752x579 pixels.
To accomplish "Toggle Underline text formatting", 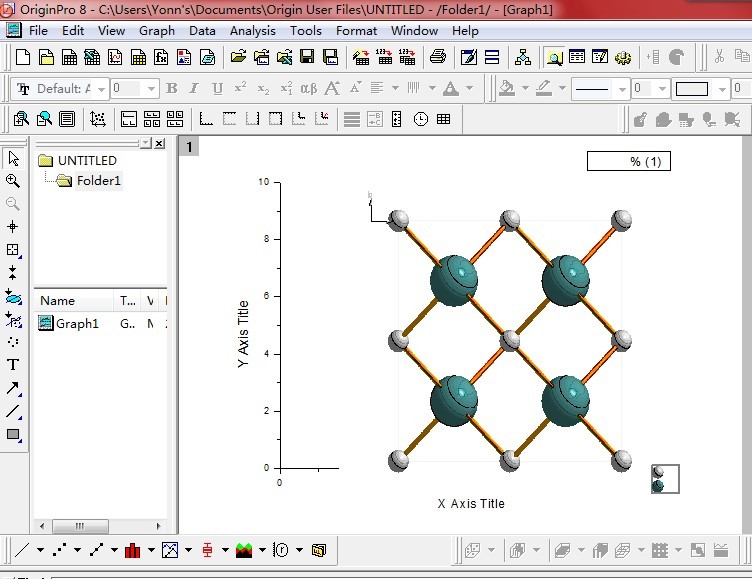I will pos(217,89).
